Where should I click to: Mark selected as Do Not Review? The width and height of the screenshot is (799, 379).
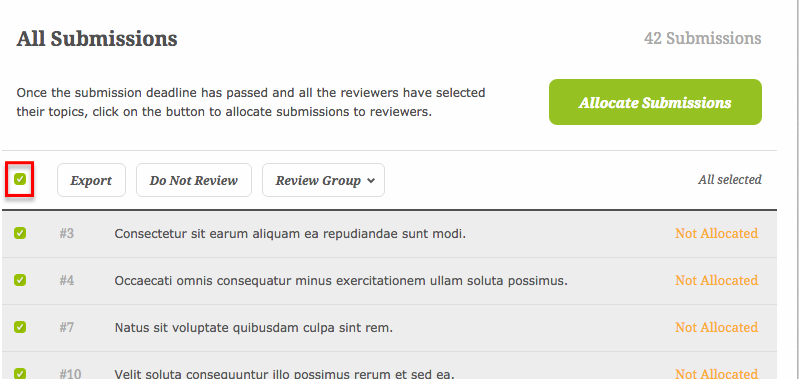pos(194,180)
